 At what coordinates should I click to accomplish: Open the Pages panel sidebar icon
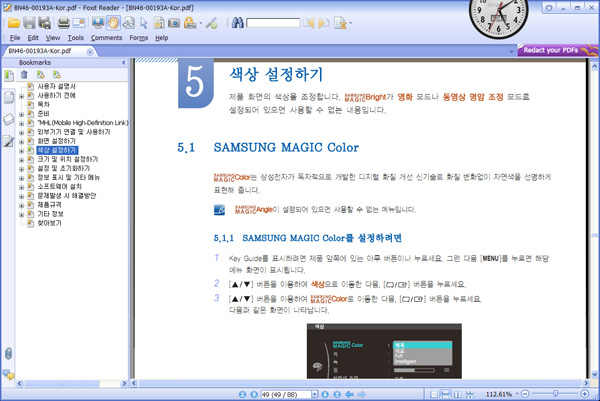[x=8, y=97]
